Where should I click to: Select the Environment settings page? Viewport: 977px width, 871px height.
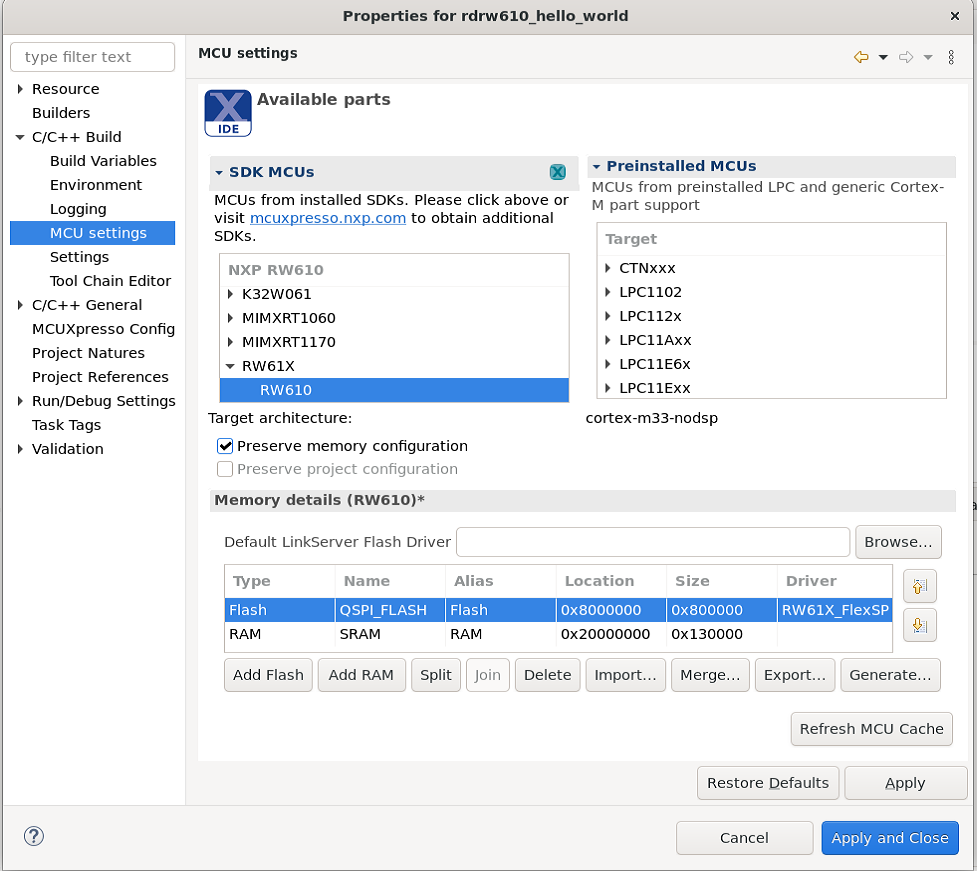[x=96, y=185]
